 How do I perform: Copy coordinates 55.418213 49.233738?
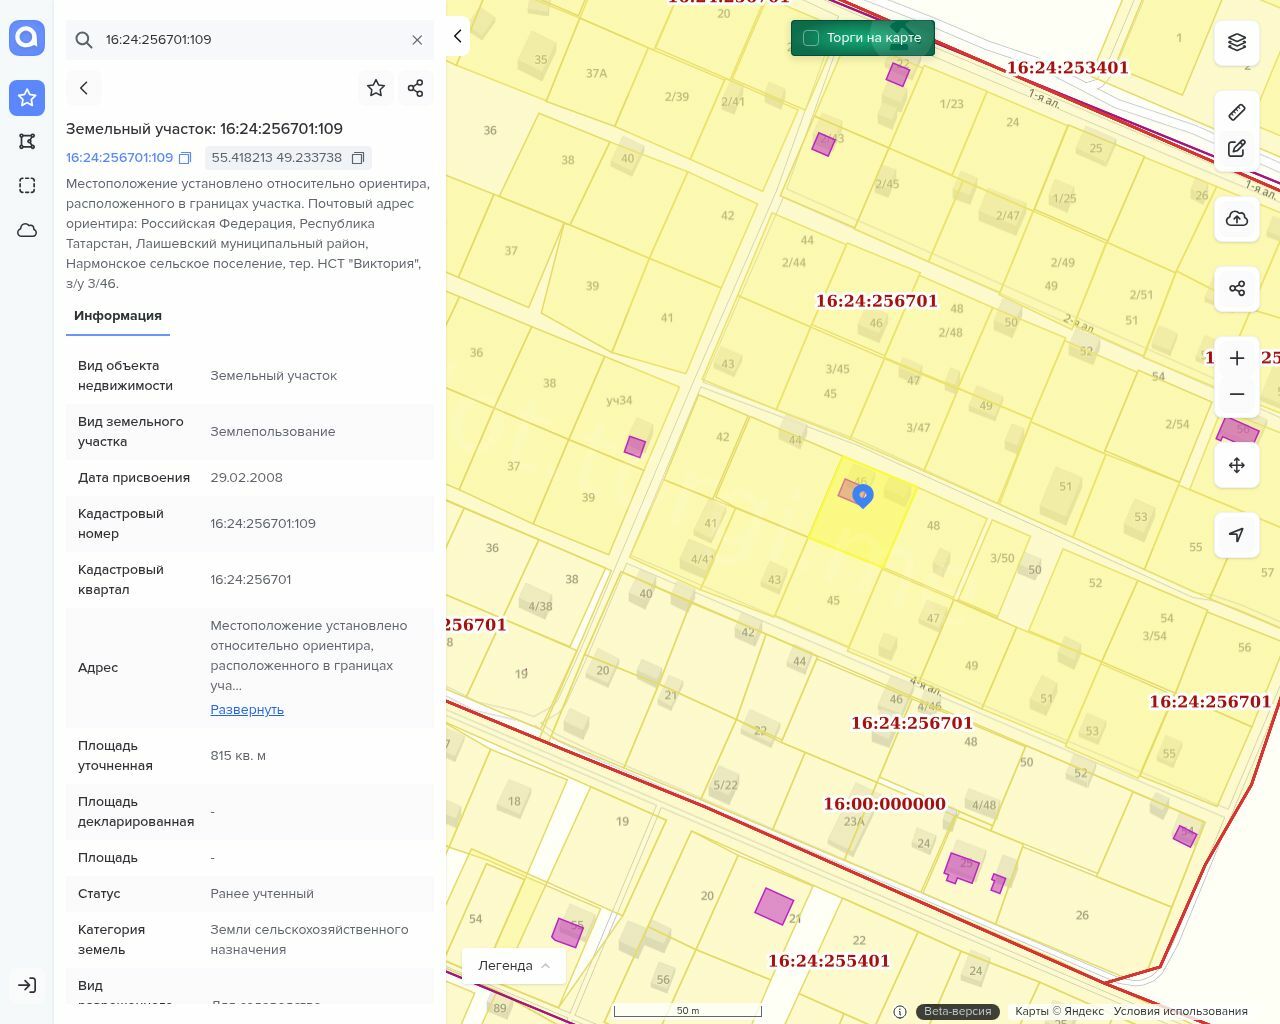click(x=358, y=158)
